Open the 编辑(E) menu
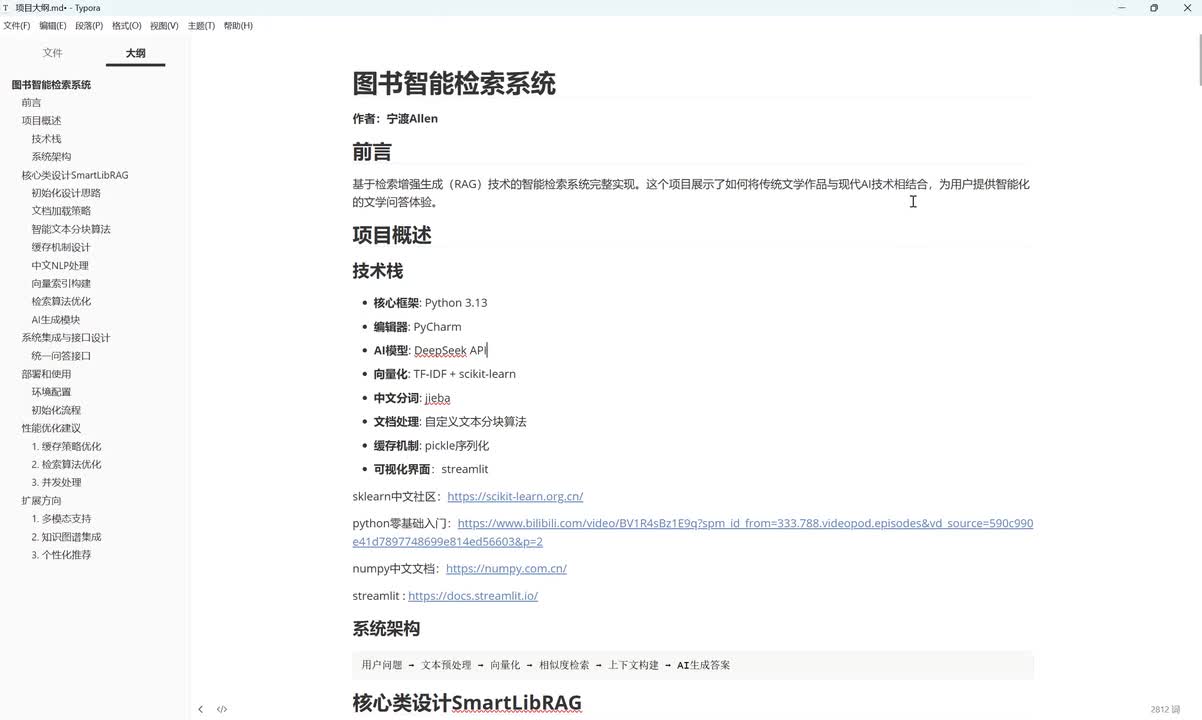Screen dimensions: 1202x720 (53, 26)
